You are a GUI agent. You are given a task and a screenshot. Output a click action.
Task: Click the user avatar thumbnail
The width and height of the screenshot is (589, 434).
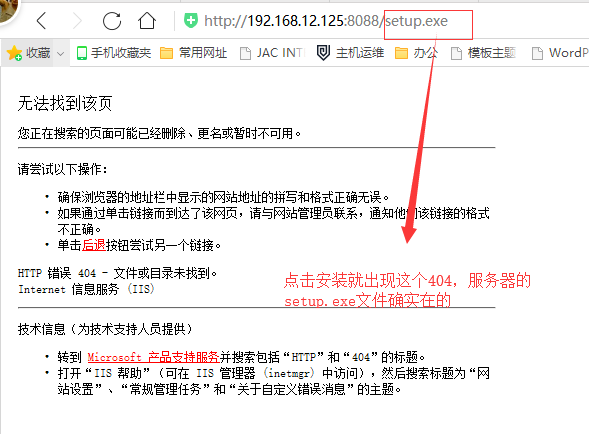click(8, 10)
